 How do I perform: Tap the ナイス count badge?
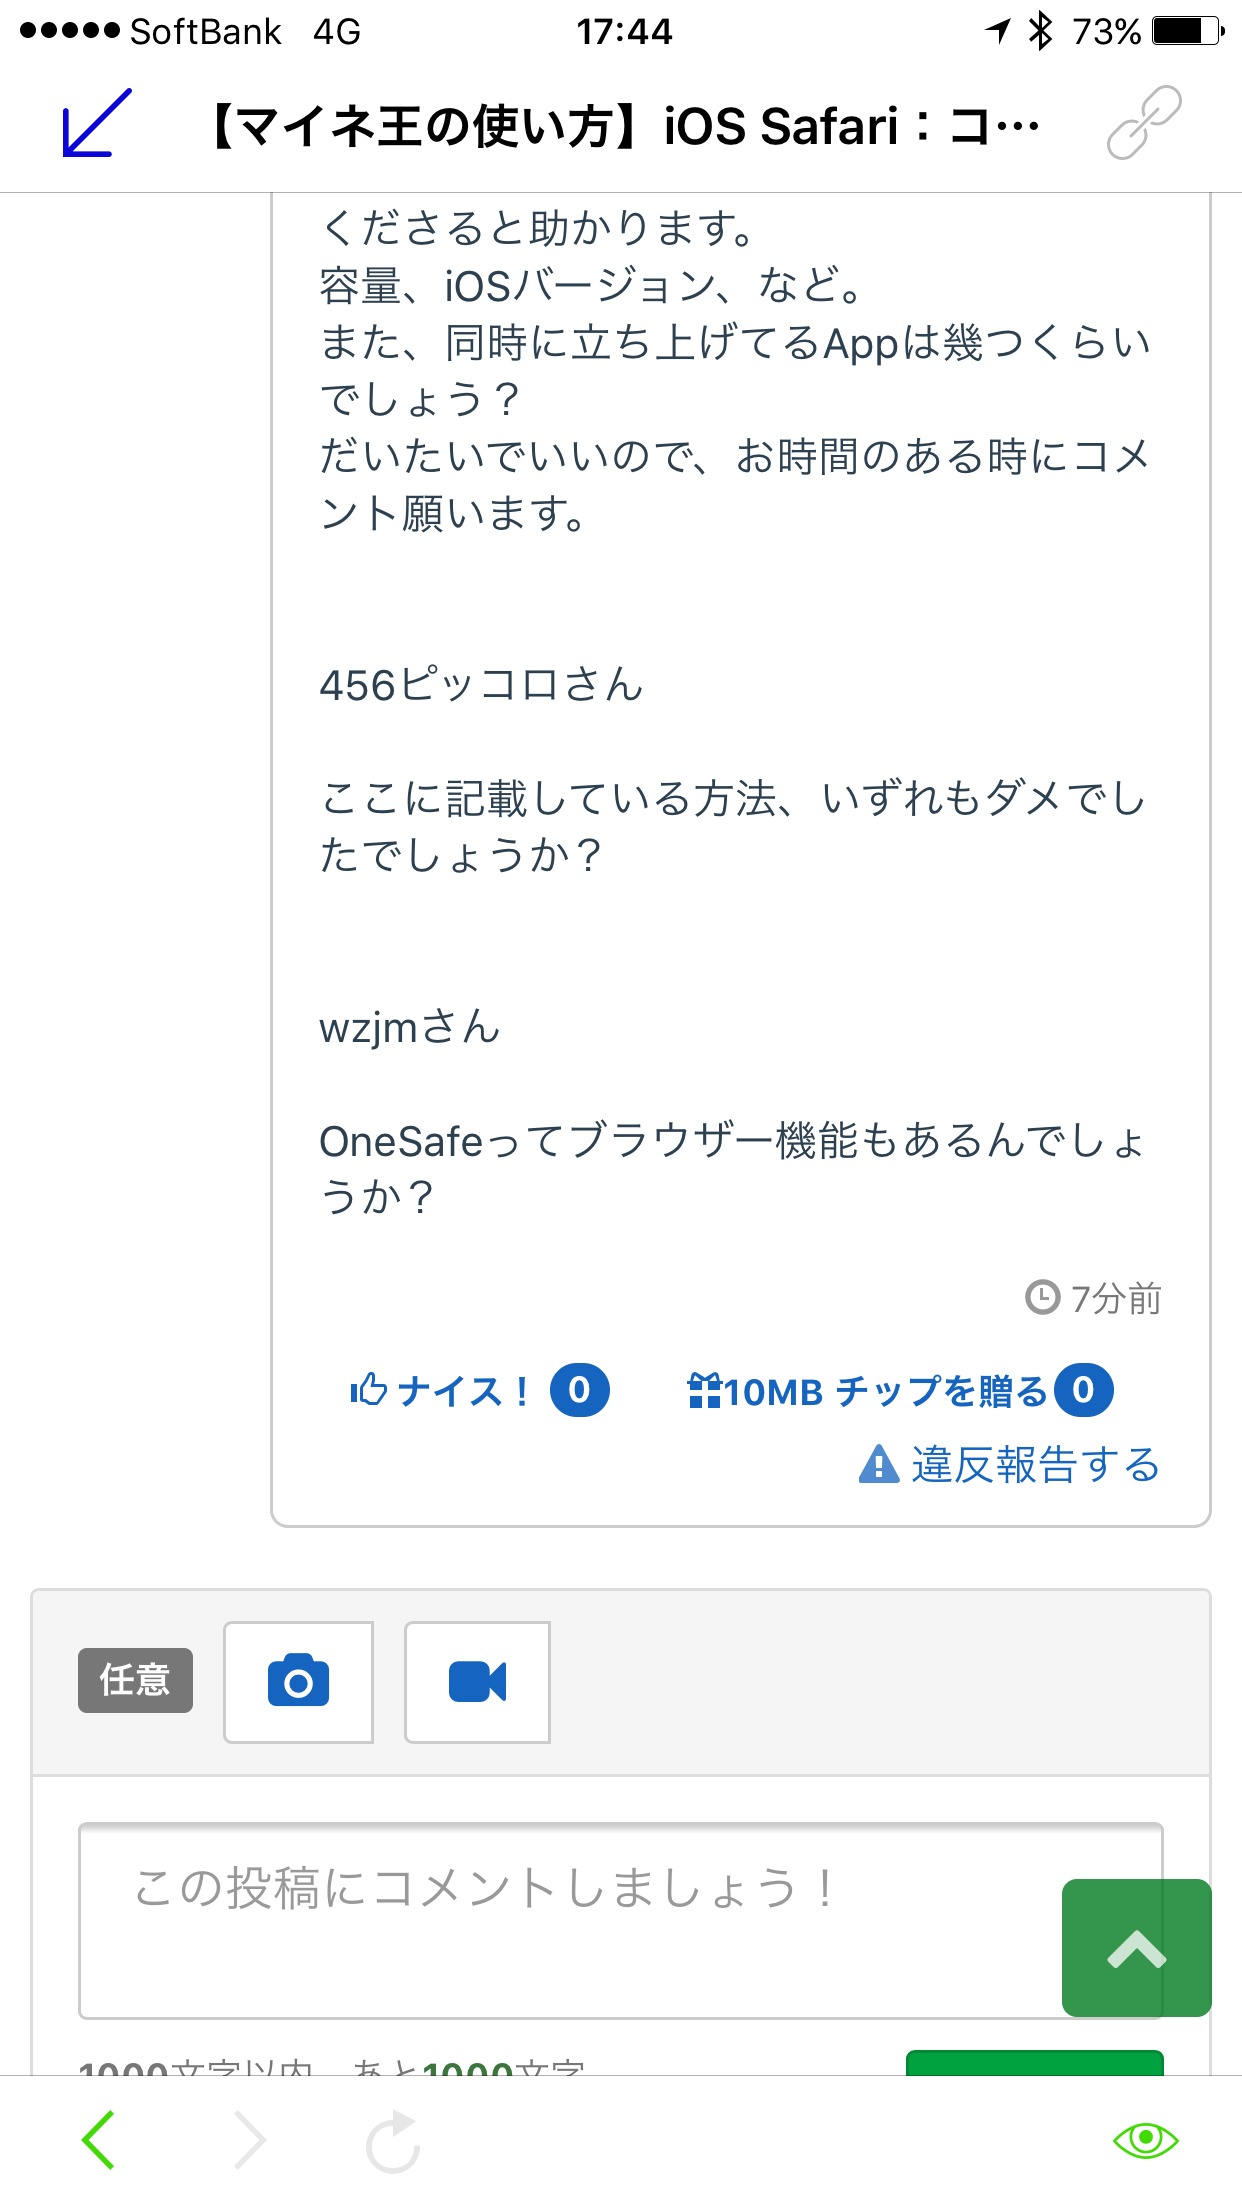pyautogui.click(x=579, y=1390)
